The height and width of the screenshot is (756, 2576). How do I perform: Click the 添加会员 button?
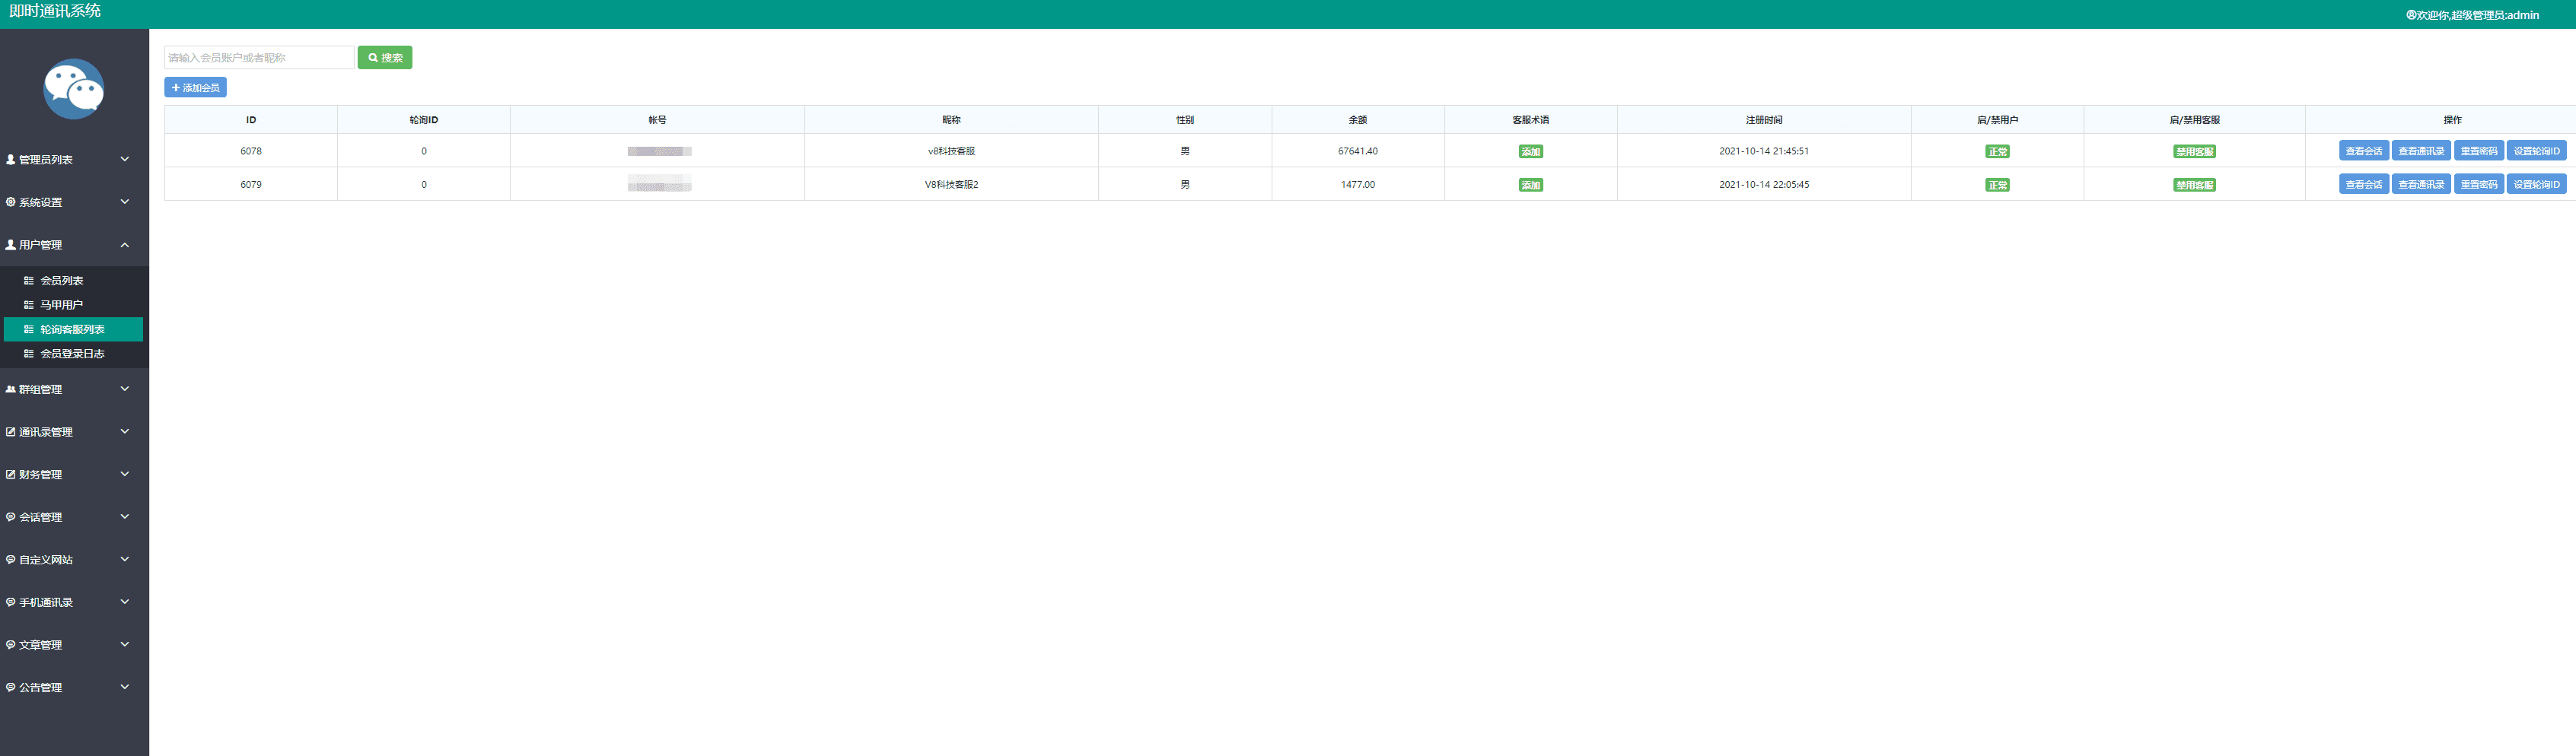[x=196, y=88]
